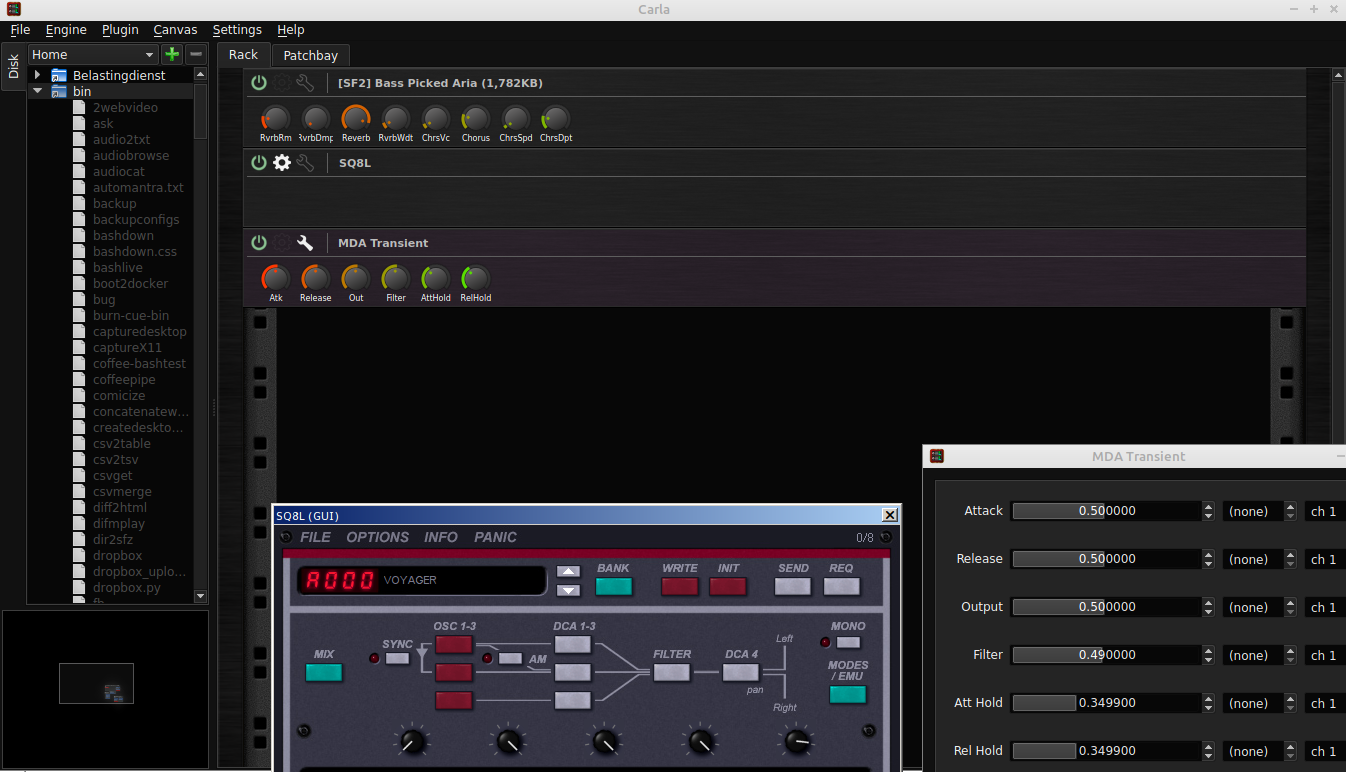Select next program with SQ8L up arrow
The height and width of the screenshot is (772, 1346).
pyautogui.click(x=569, y=571)
